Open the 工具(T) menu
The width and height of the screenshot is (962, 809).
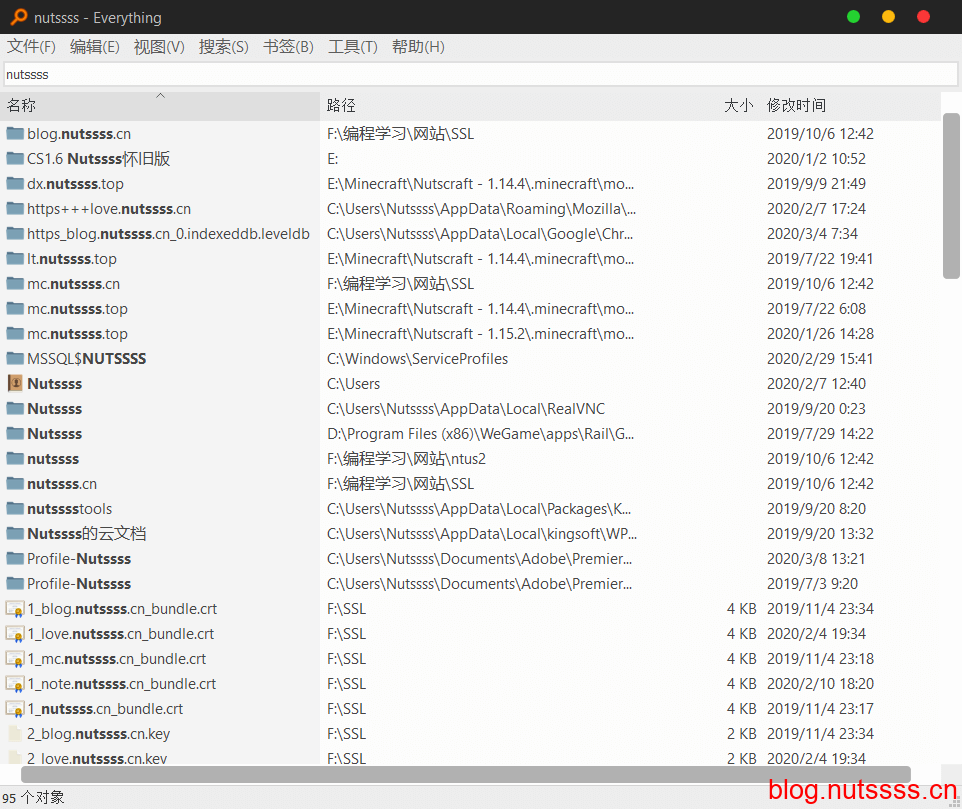(x=352, y=47)
